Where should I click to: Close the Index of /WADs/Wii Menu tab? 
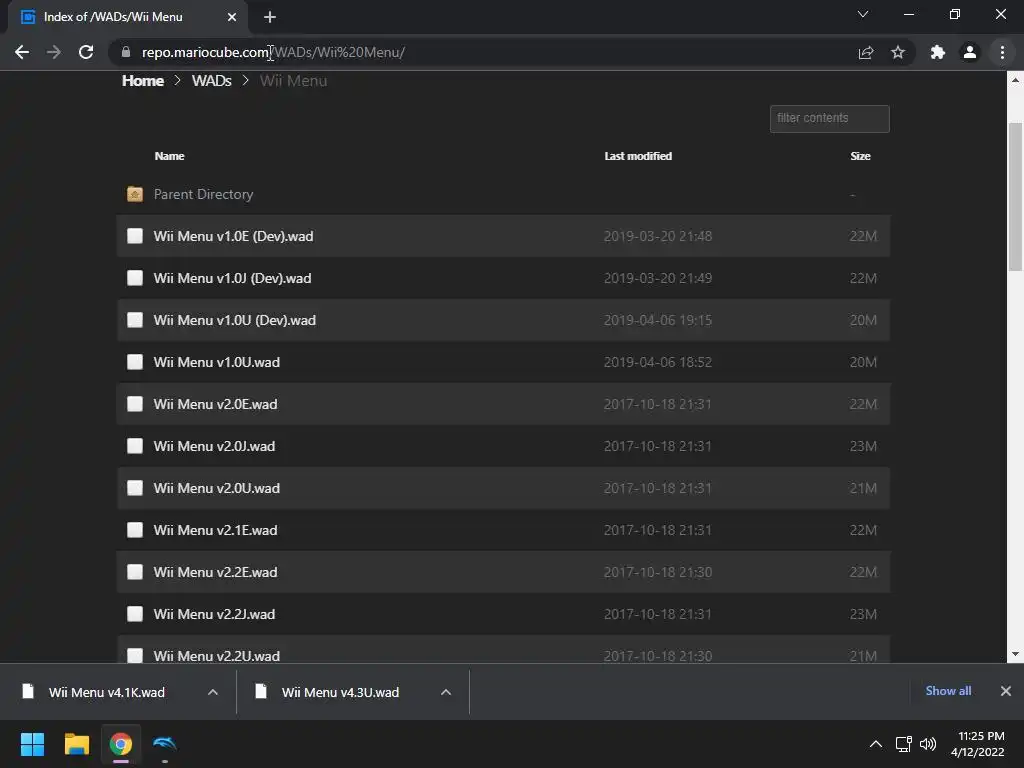(232, 17)
